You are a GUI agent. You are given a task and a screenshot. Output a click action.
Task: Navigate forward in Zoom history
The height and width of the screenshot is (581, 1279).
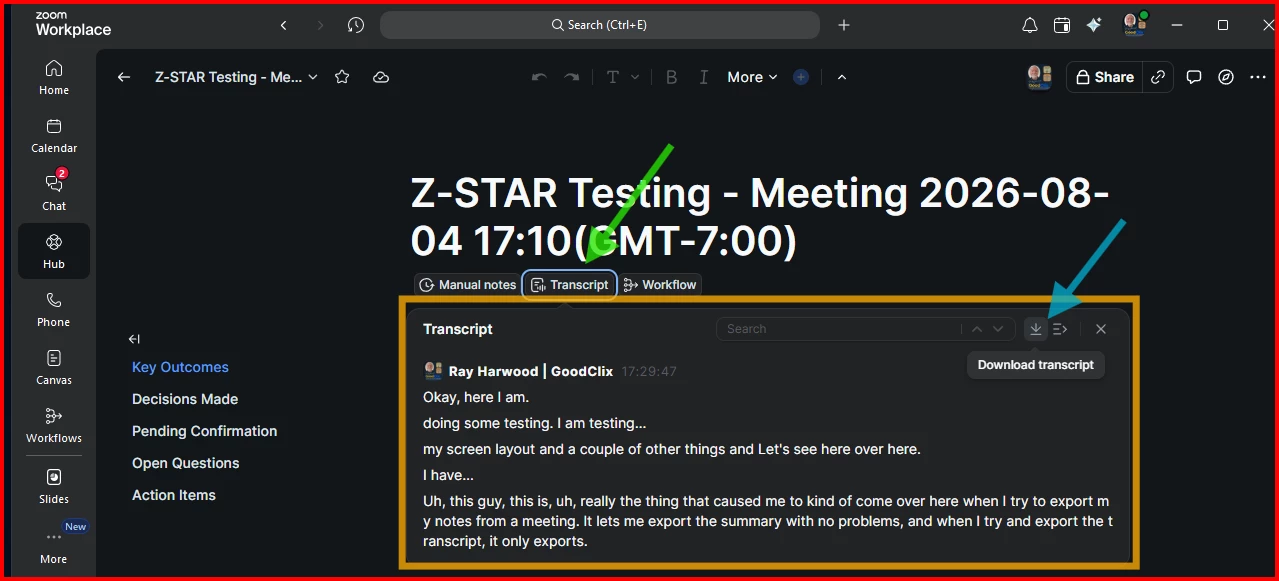[x=320, y=25]
